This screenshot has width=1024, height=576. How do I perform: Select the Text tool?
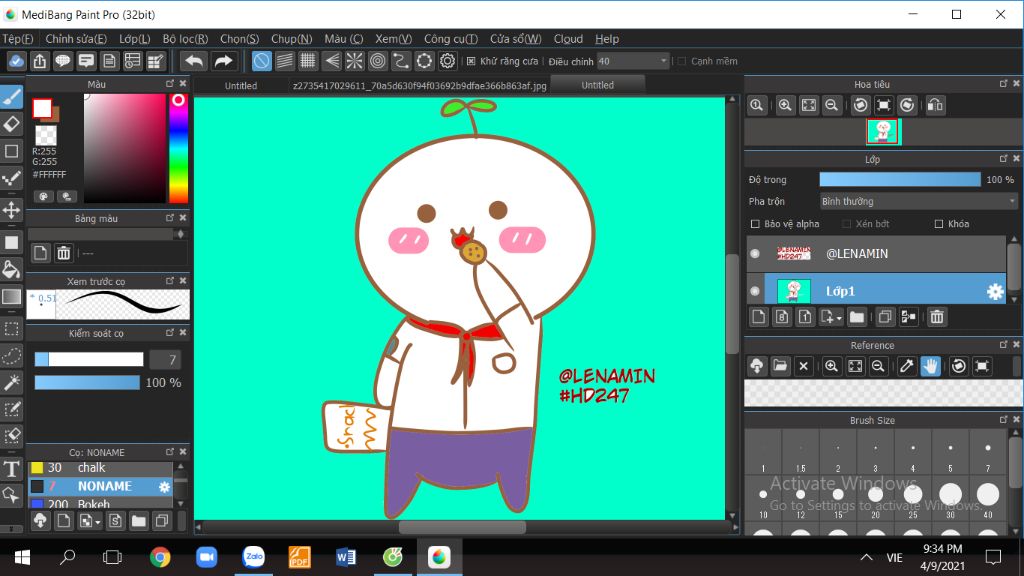(12, 468)
